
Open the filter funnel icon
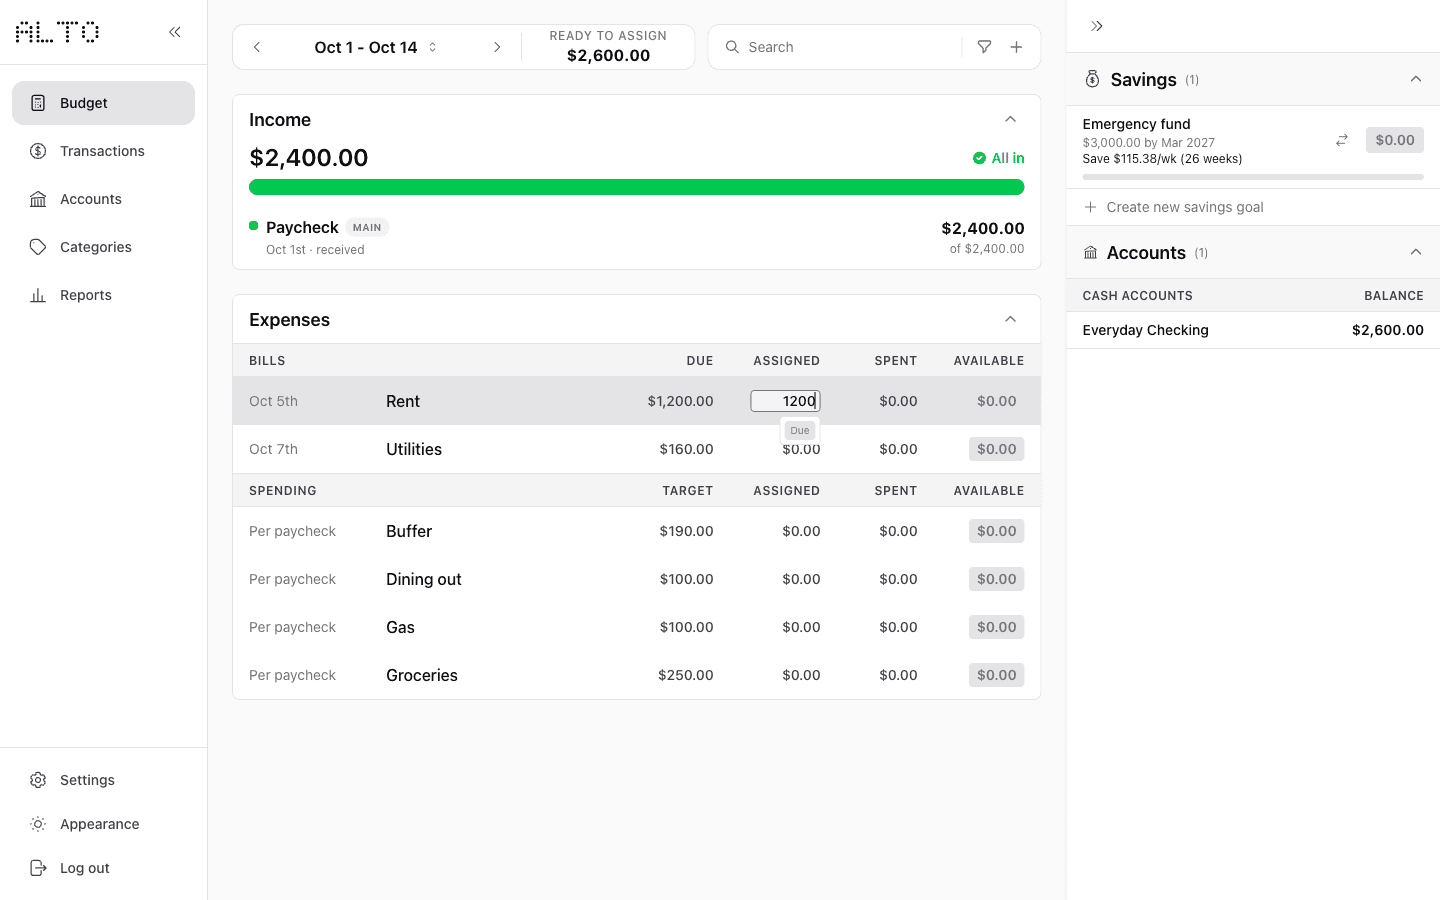pyautogui.click(x=985, y=47)
